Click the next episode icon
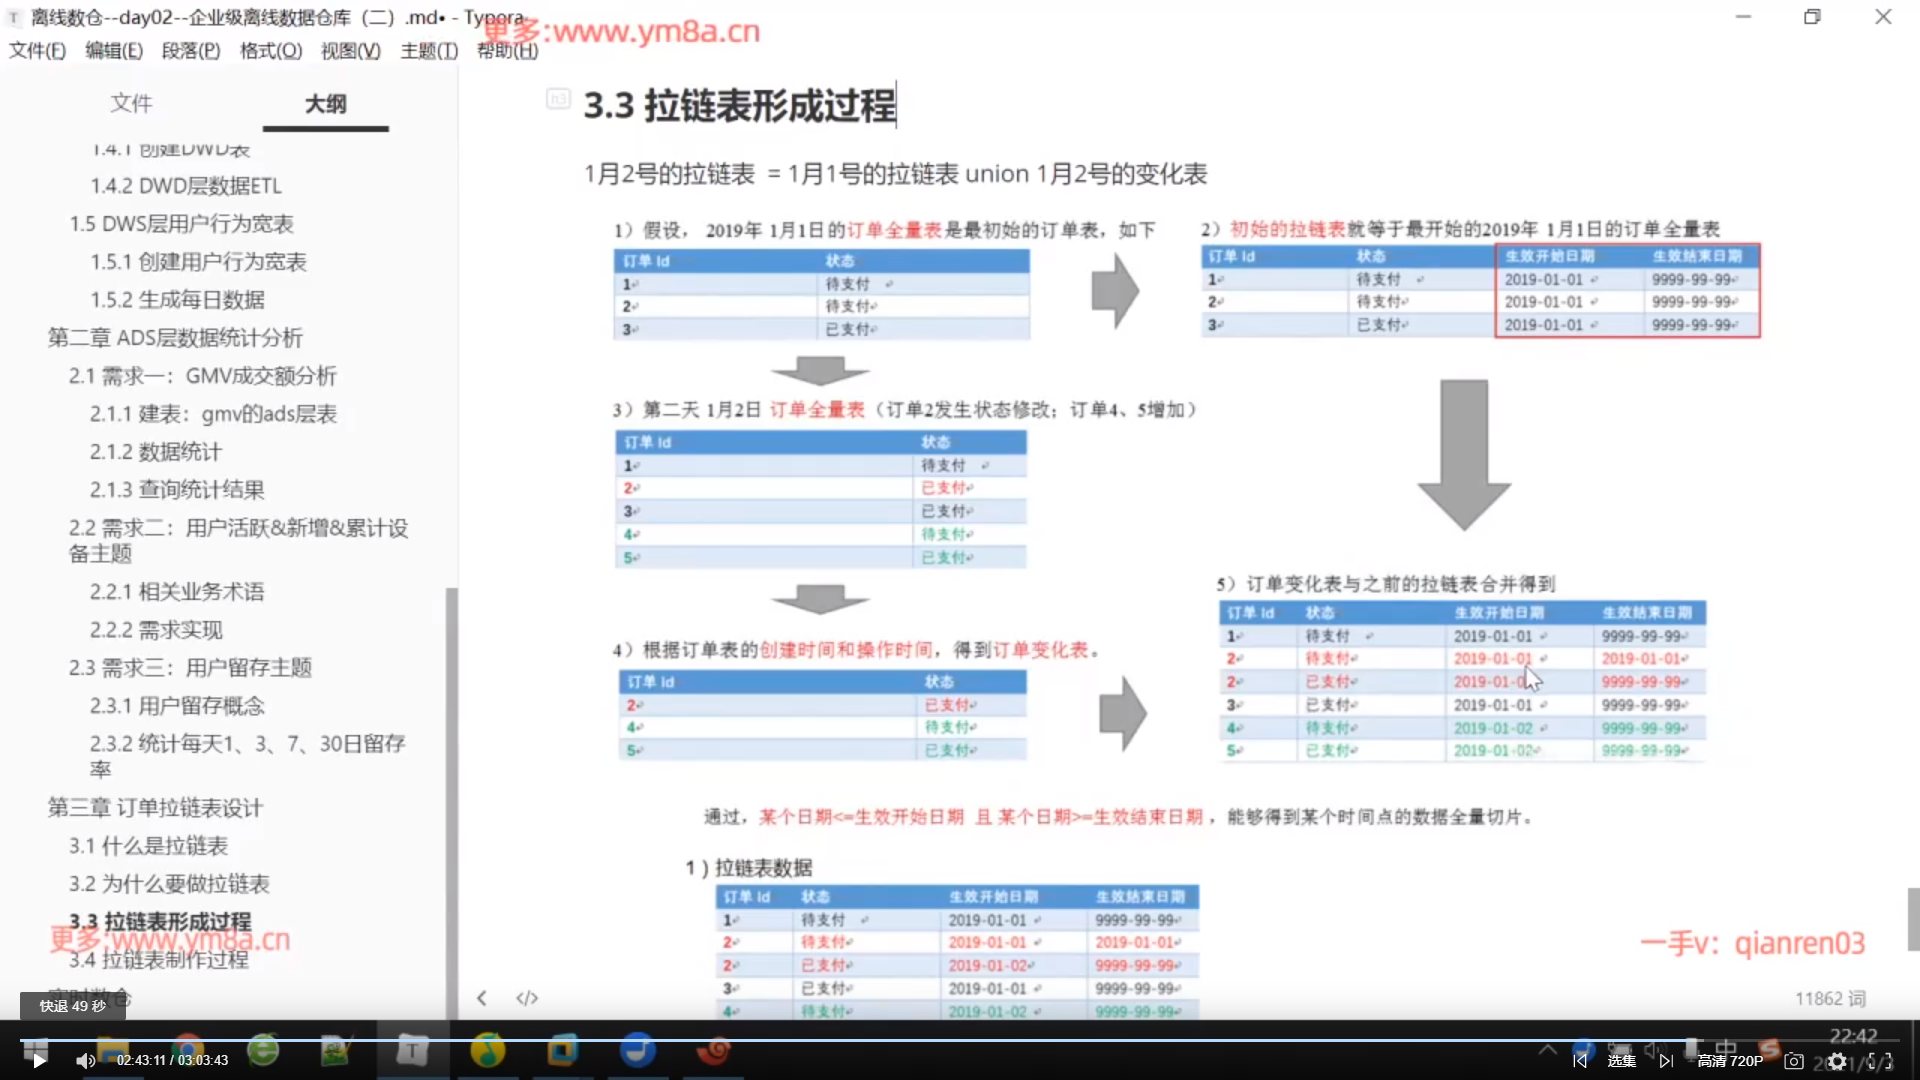 click(1666, 1061)
